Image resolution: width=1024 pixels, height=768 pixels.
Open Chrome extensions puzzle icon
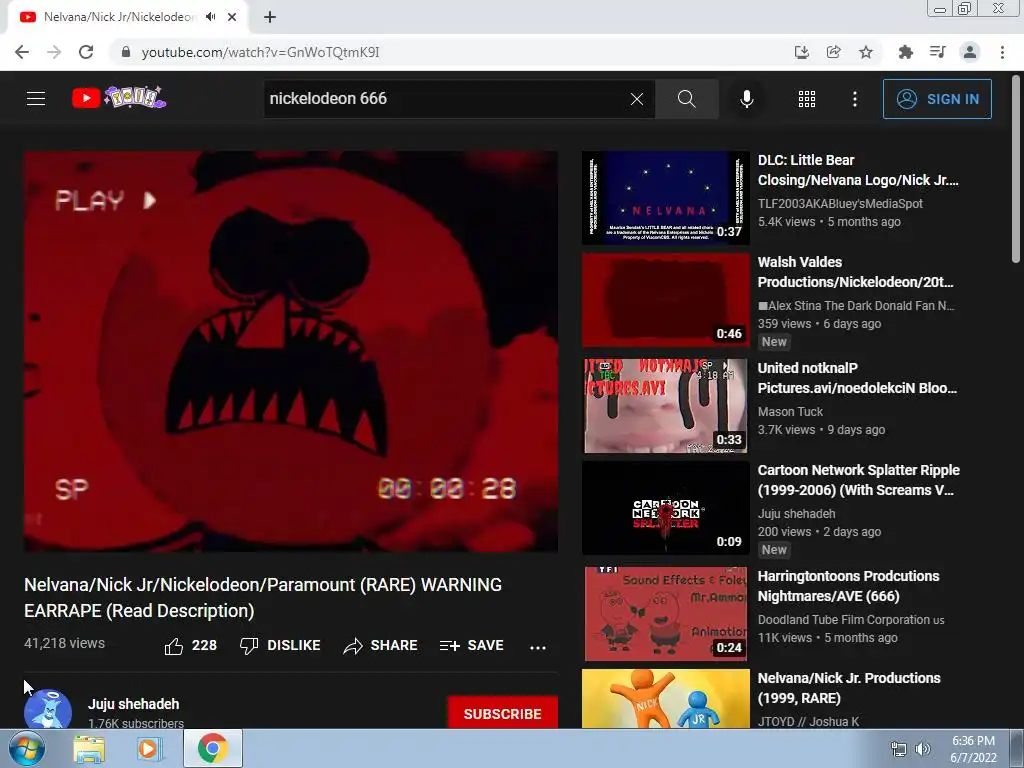[x=905, y=52]
